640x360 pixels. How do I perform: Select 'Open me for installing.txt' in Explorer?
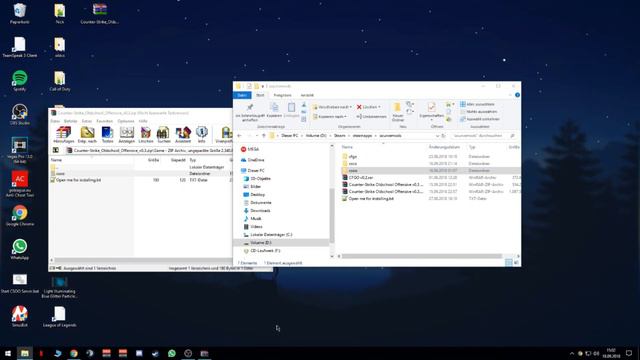point(368,198)
